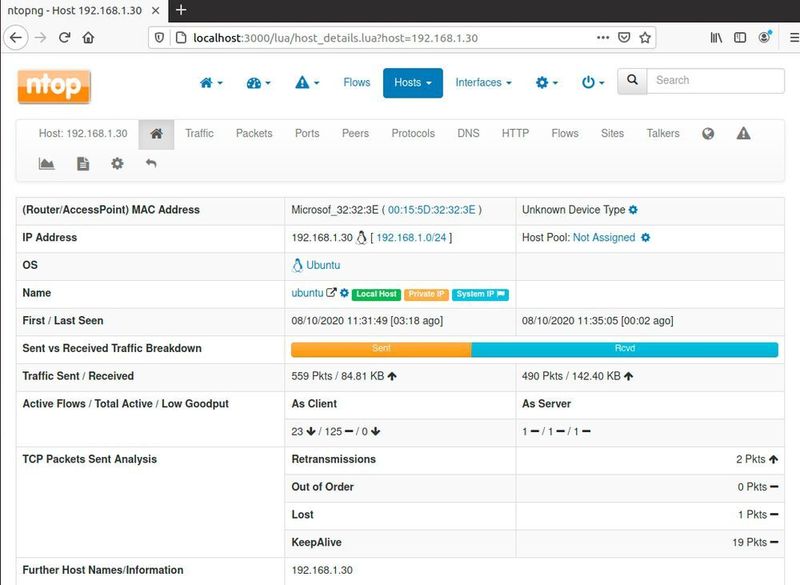
Task: Open the historical chart icon below host tabs
Action: click(46, 163)
